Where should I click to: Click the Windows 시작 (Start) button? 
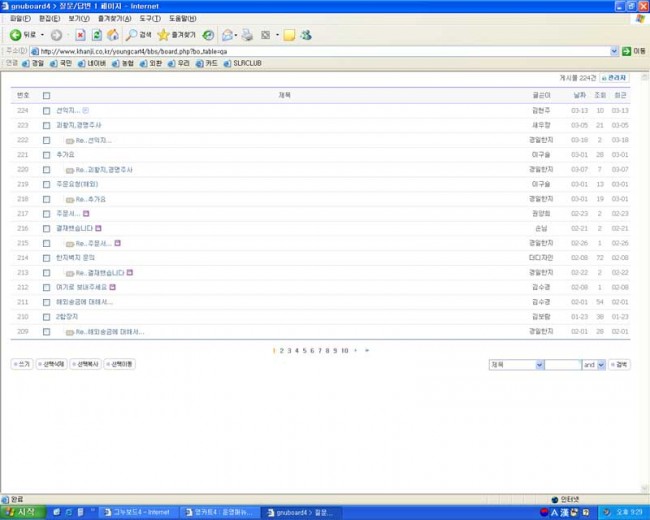click(x=20, y=512)
